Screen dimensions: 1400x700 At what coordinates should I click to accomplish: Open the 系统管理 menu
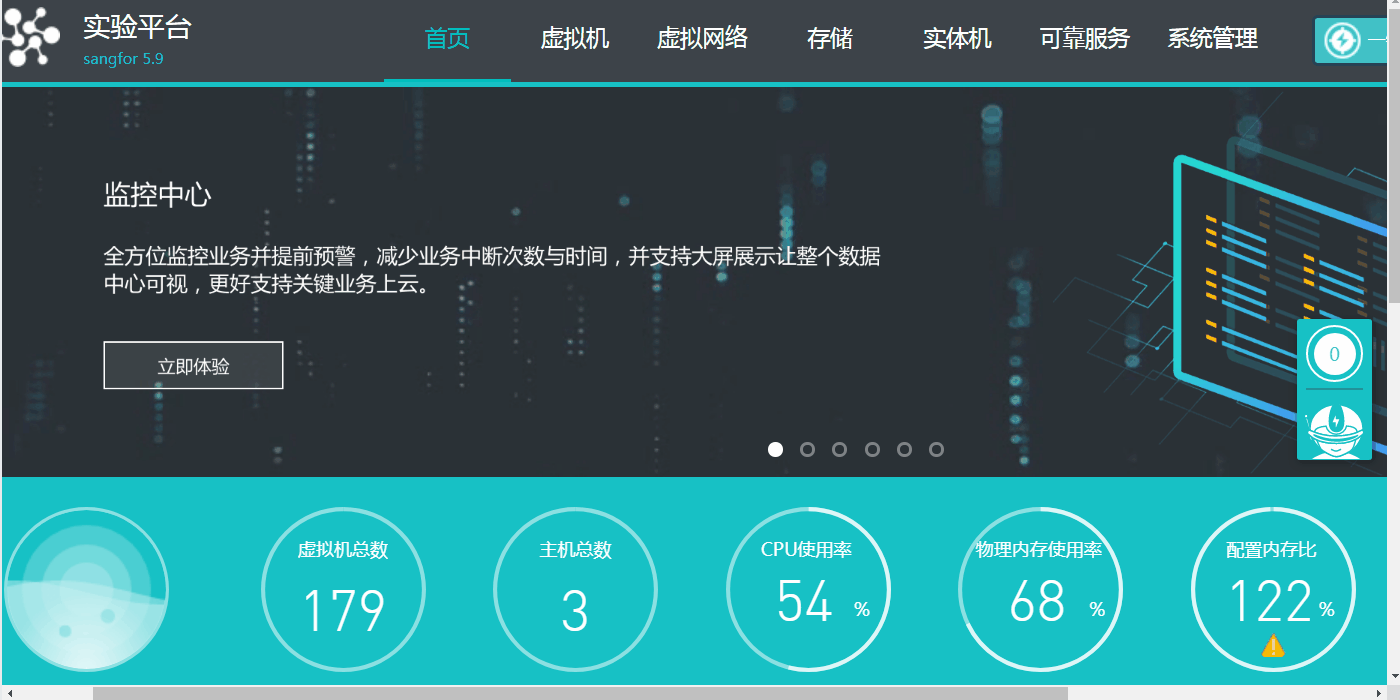1212,40
